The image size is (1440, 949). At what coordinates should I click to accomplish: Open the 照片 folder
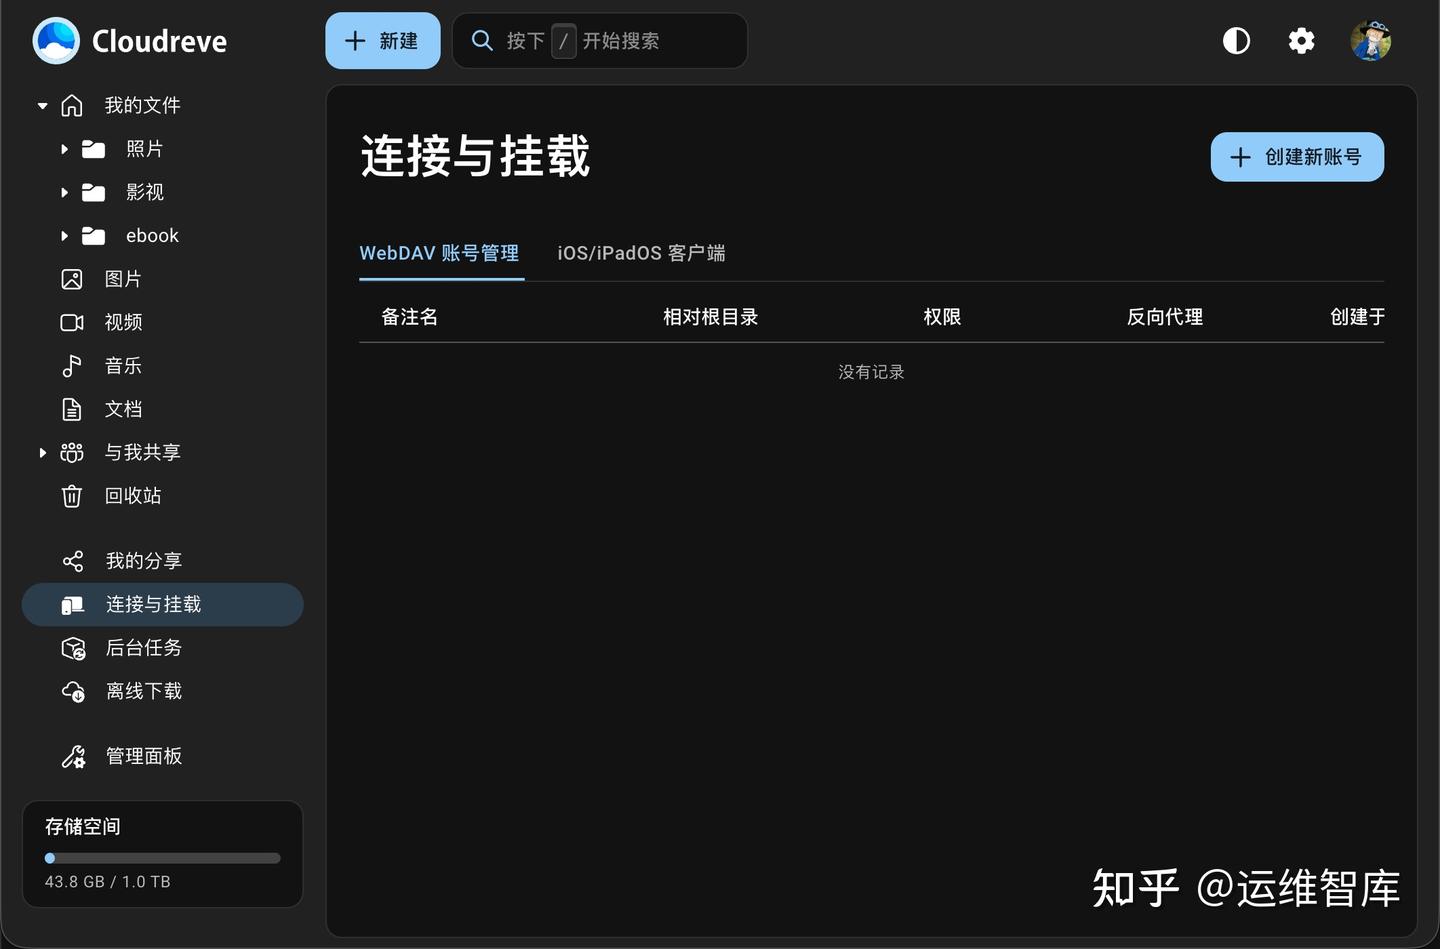(145, 149)
